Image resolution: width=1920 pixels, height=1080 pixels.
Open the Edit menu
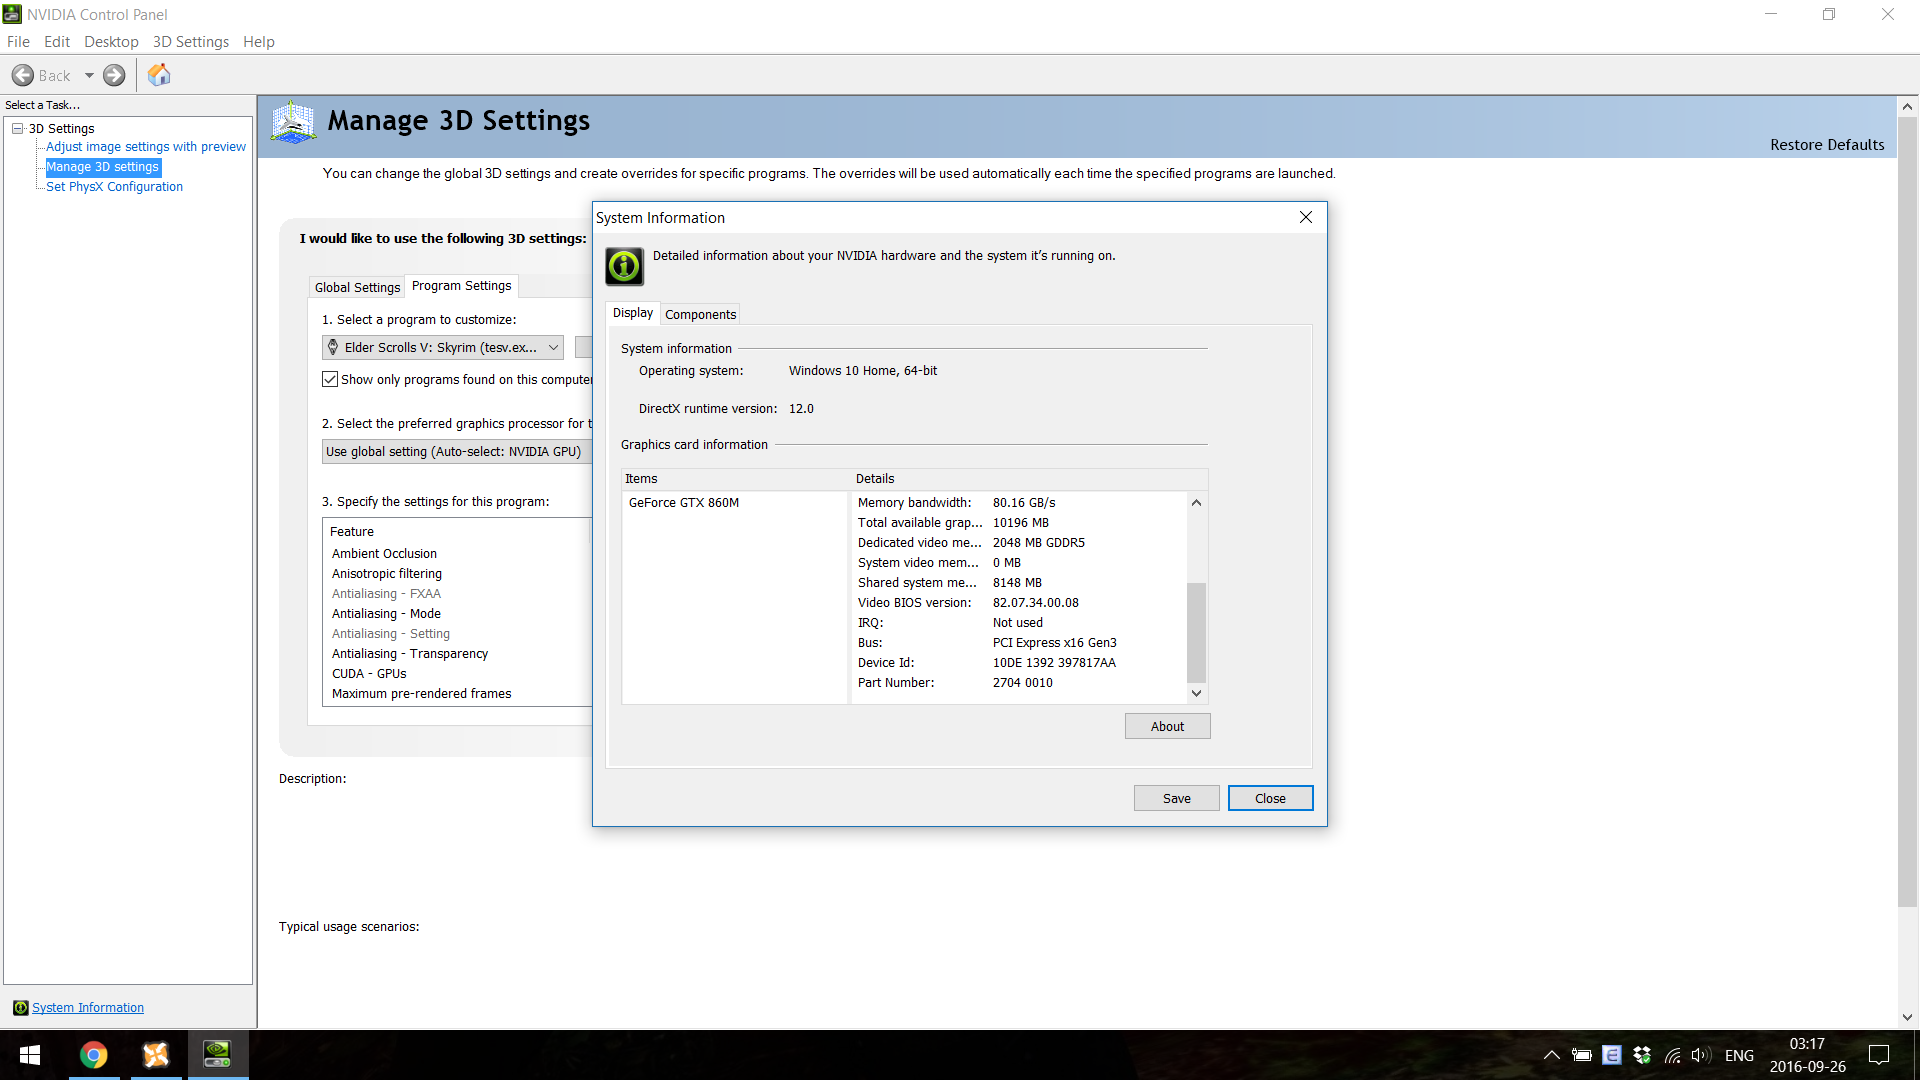point(57,41)
